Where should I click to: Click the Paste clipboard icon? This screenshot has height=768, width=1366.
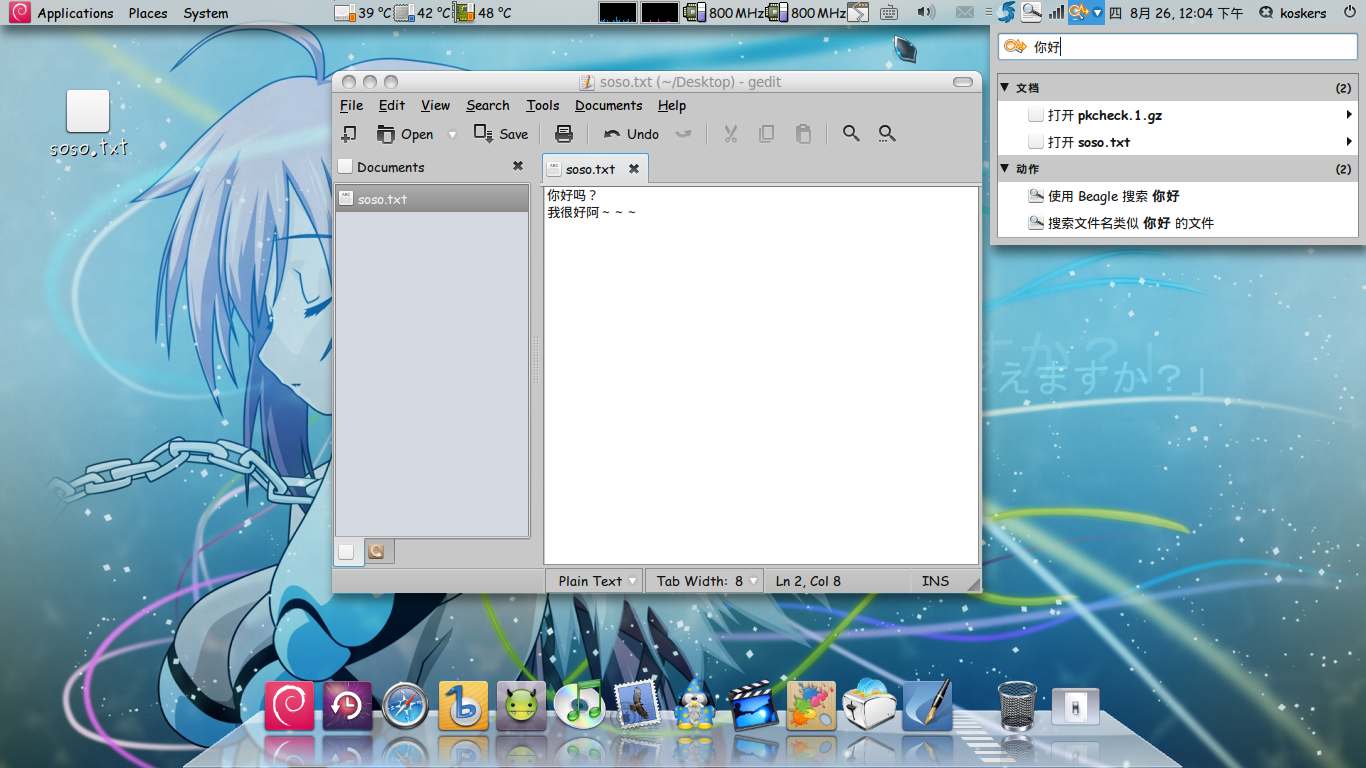click(803, 134)
